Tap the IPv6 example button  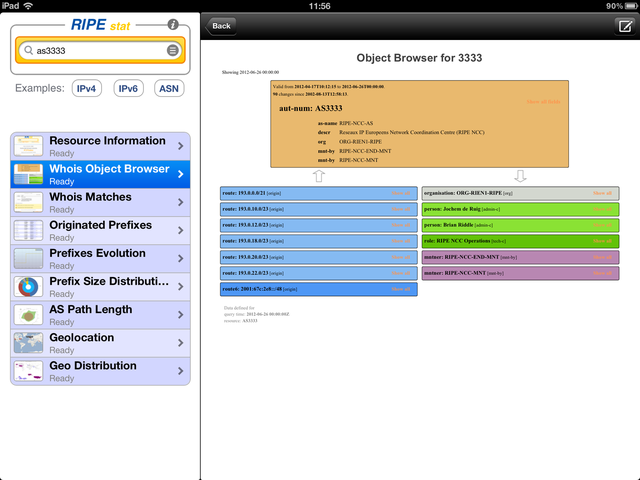(x=128, y=89)
